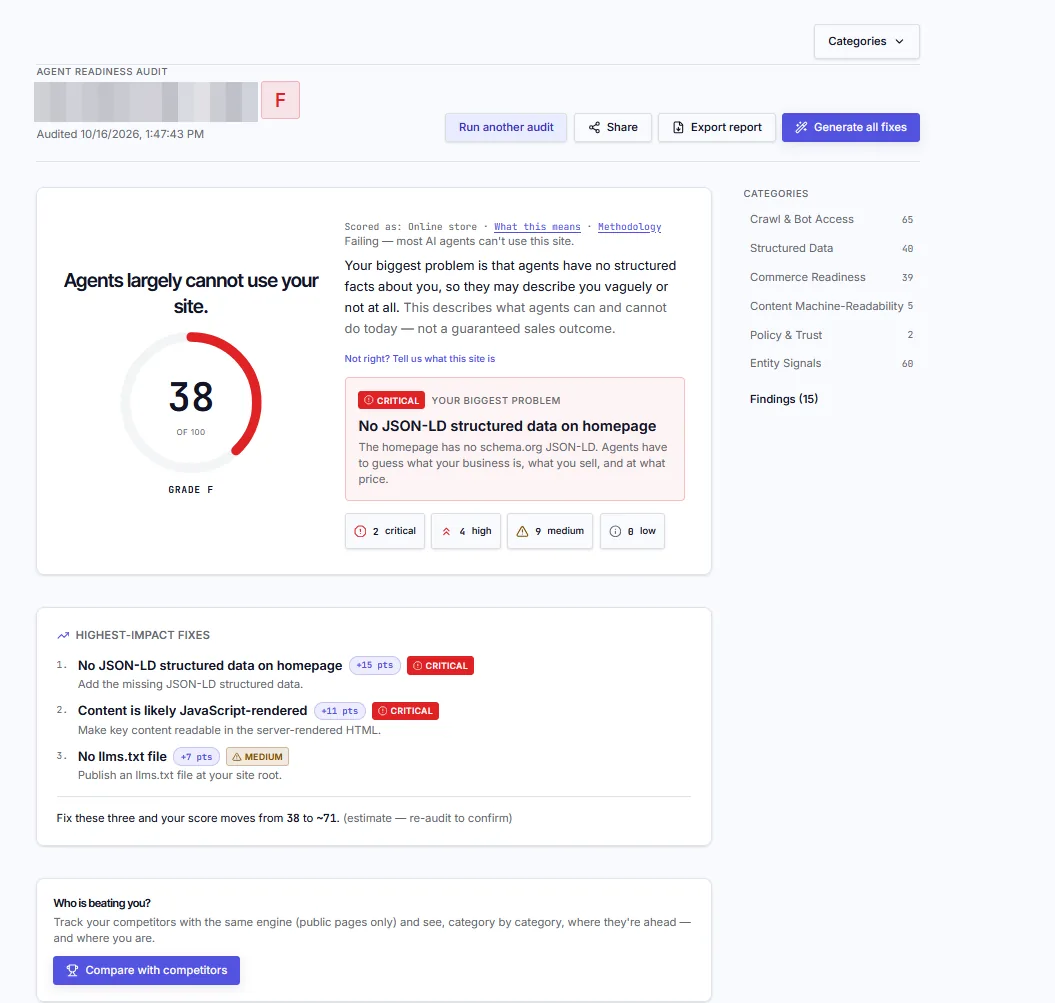Screen dimensions: 1055x1003
Task: Click the F grade badge
Action: pyautogui.click(x=281, y=100)
